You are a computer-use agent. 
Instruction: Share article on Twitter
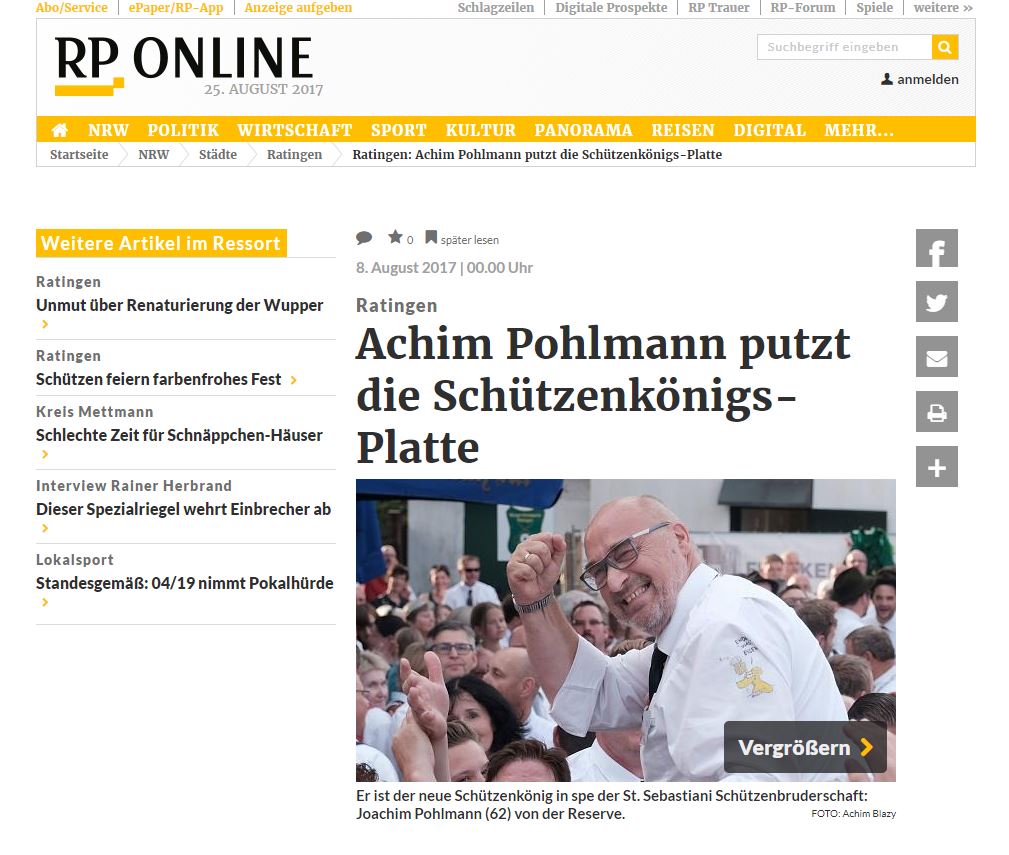tap(936, 302)
